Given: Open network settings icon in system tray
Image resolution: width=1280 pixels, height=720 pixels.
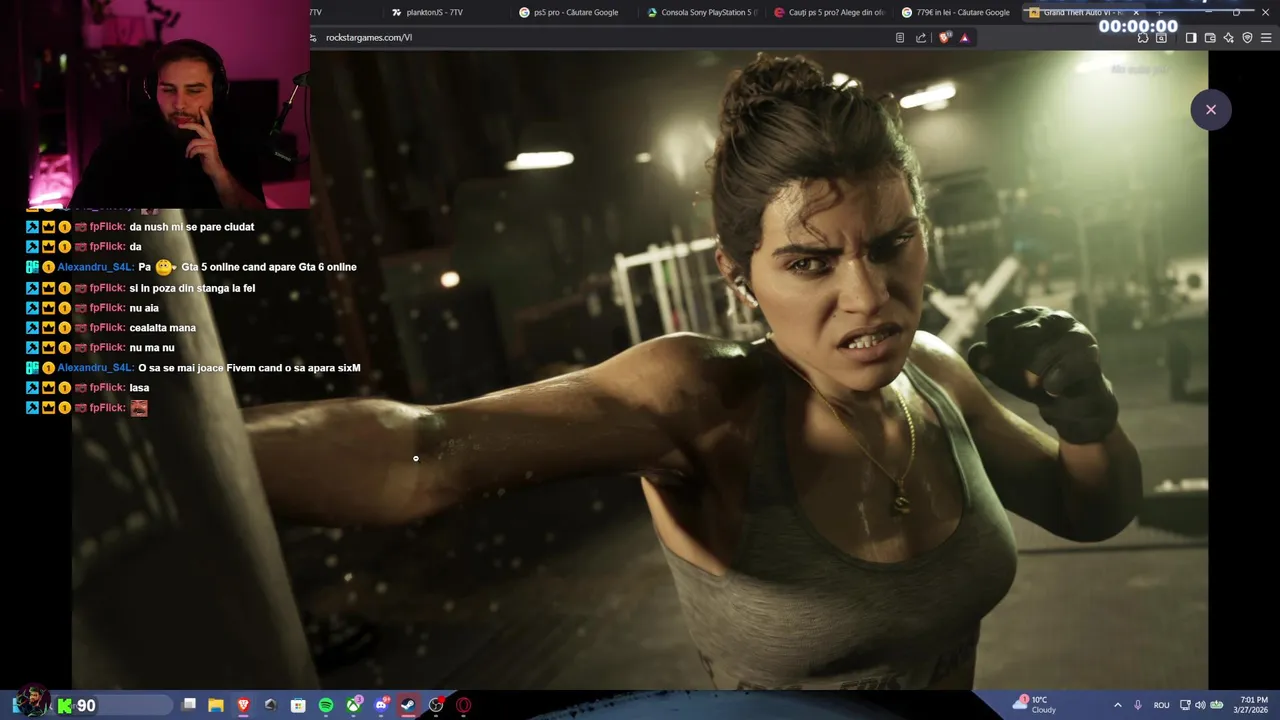Looking at the screenshot, I should pyautogui.click(x=1185, y=705).
